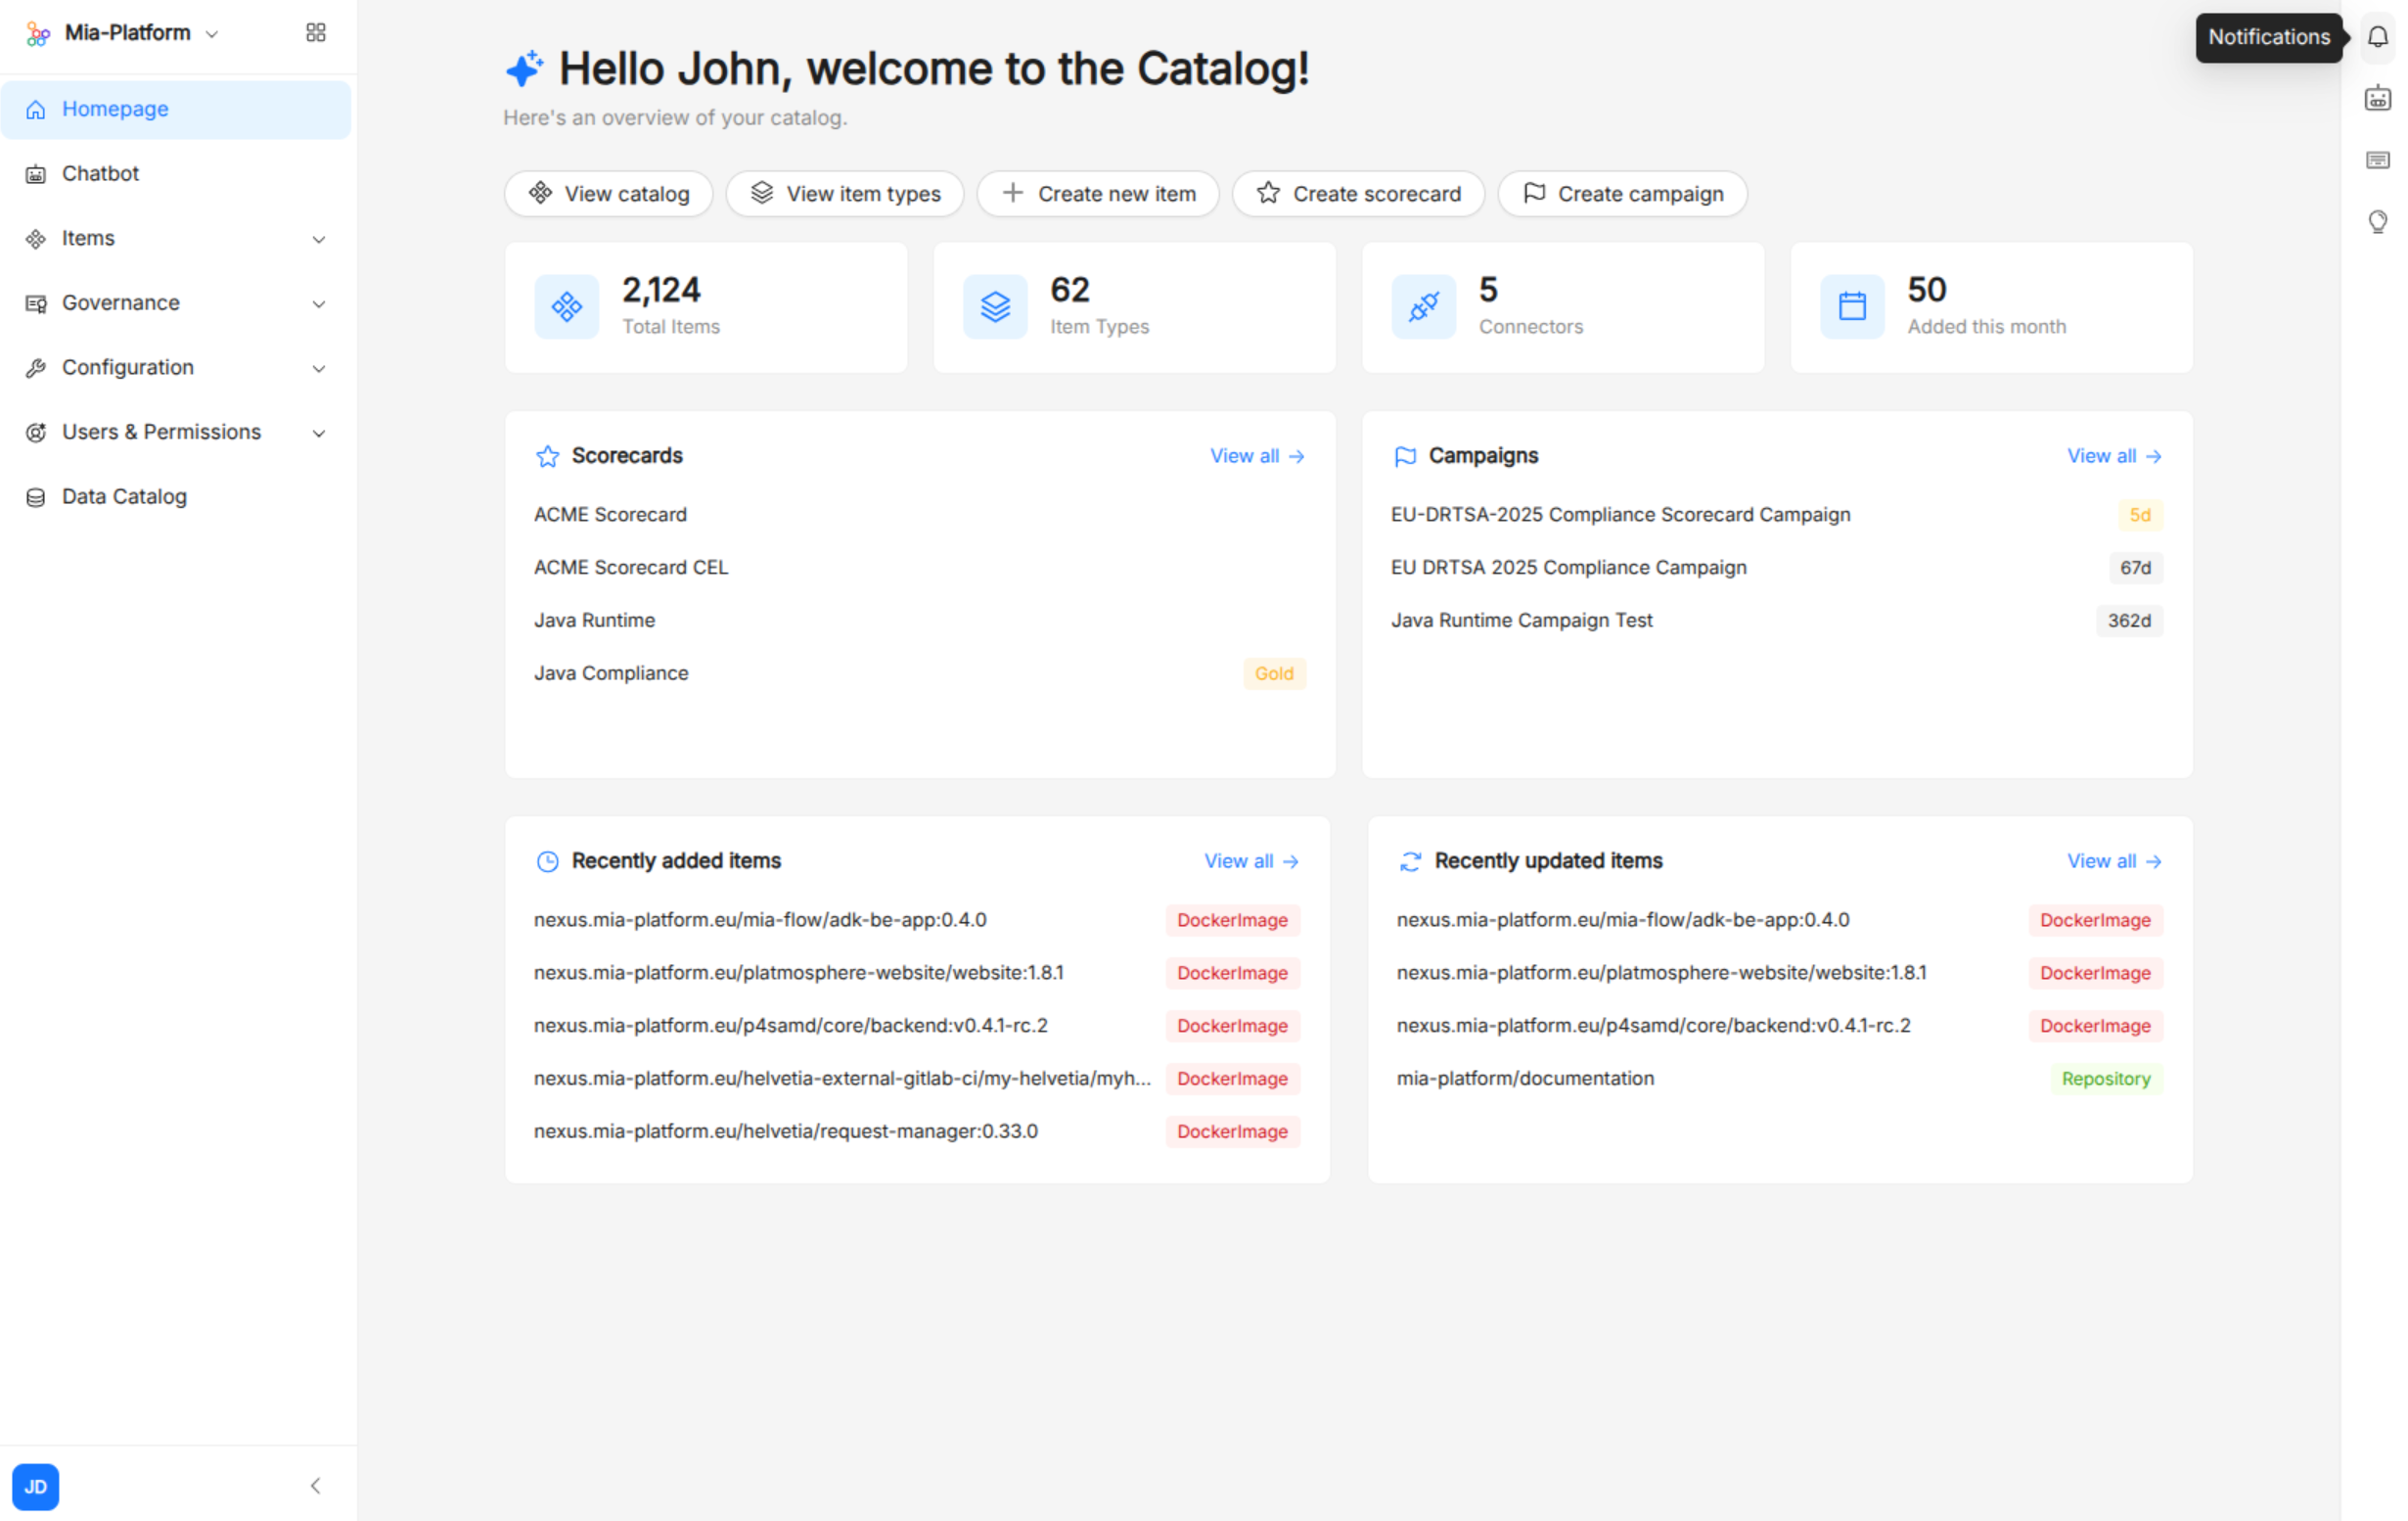Click the Create campaign button
2408x1521 pixels.
1622,193
